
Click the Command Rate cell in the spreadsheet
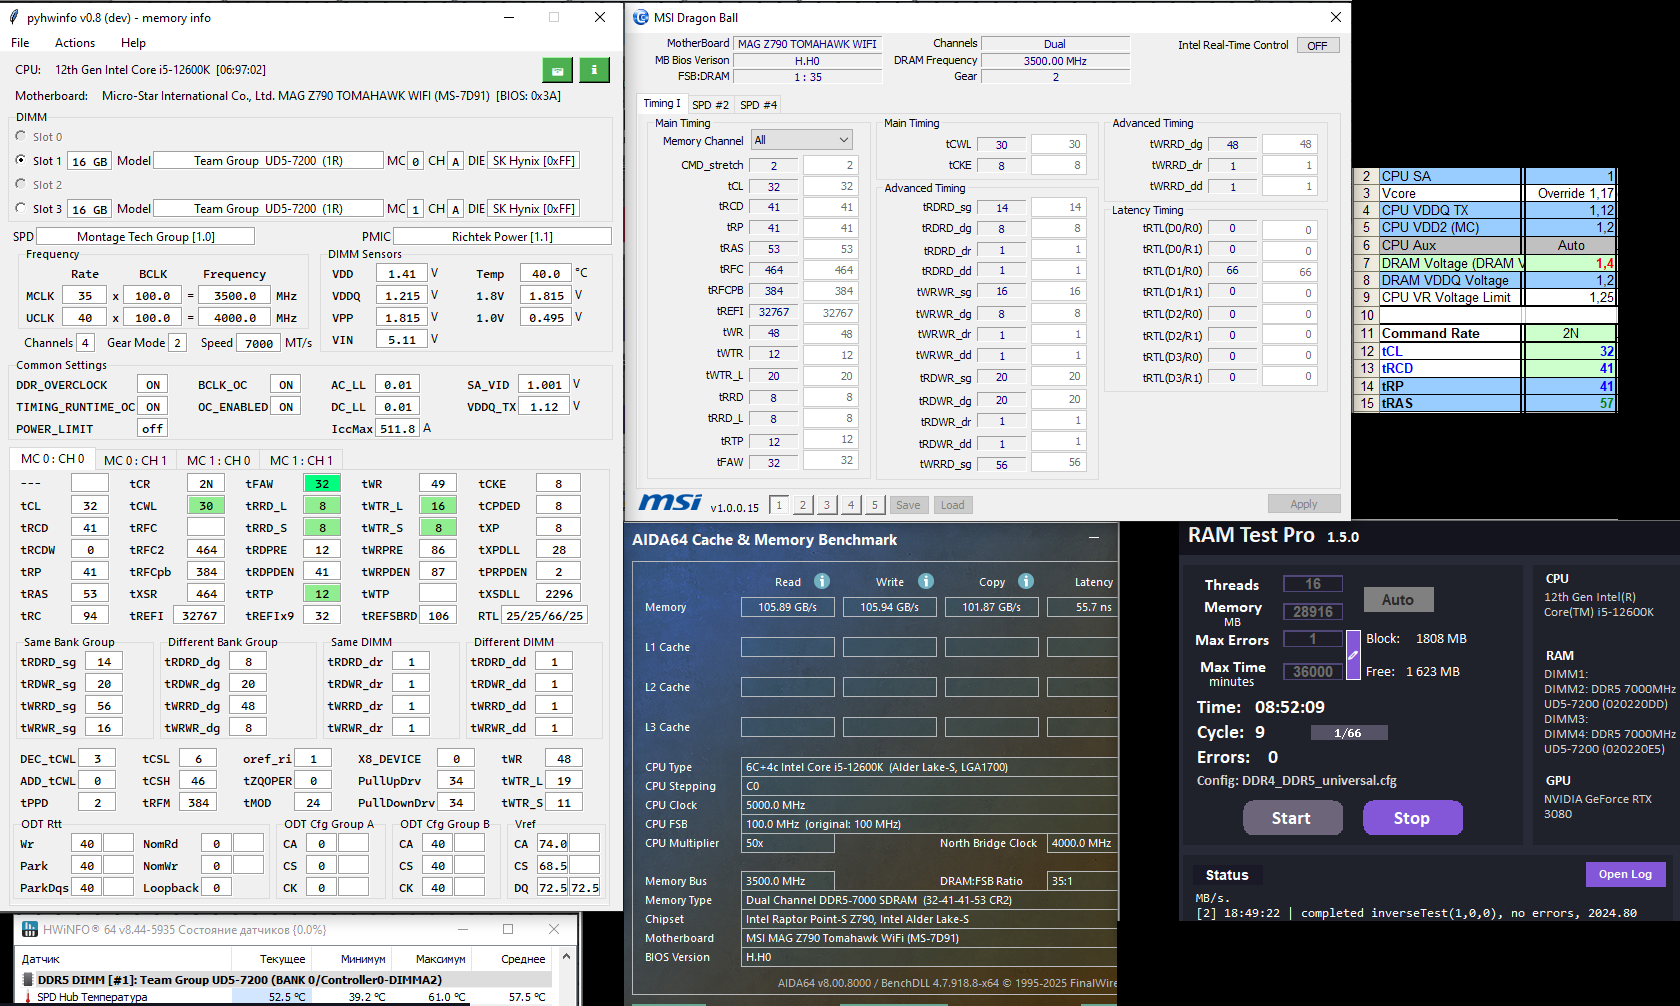tap(1450, 333)
